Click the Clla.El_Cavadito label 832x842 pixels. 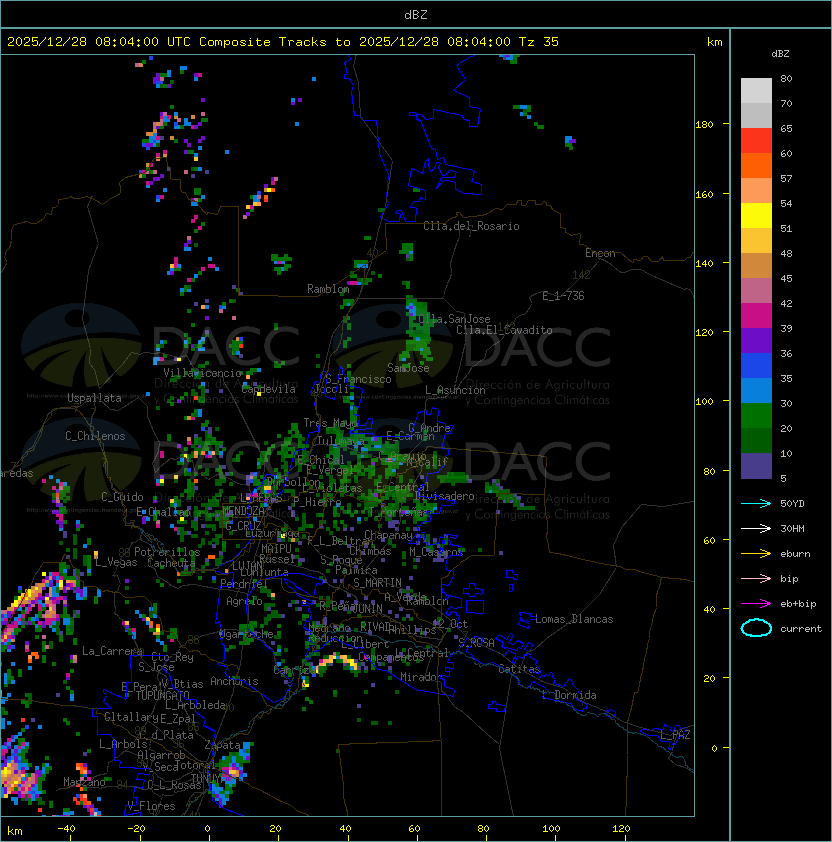(504, 330)
